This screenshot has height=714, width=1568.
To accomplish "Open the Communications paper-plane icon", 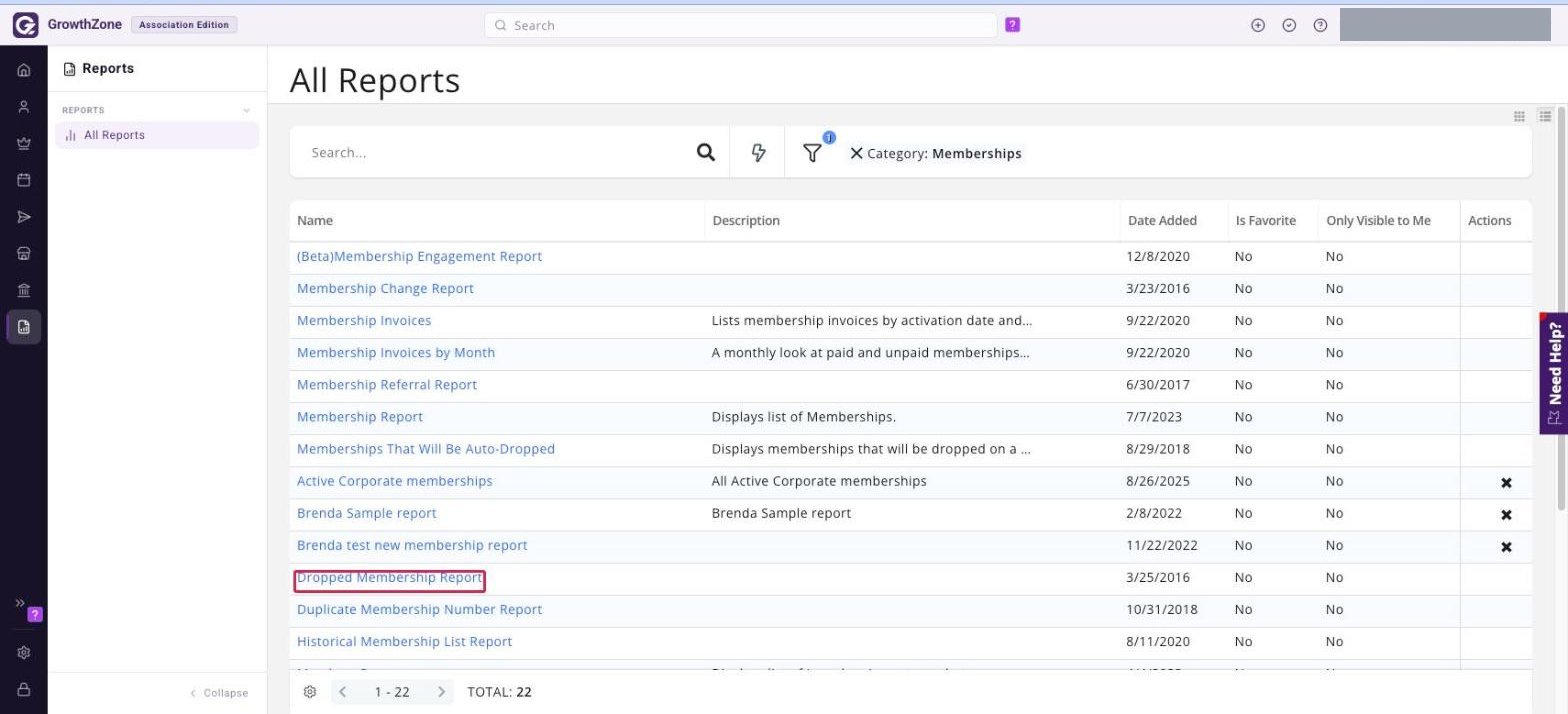I will (24, 217).
